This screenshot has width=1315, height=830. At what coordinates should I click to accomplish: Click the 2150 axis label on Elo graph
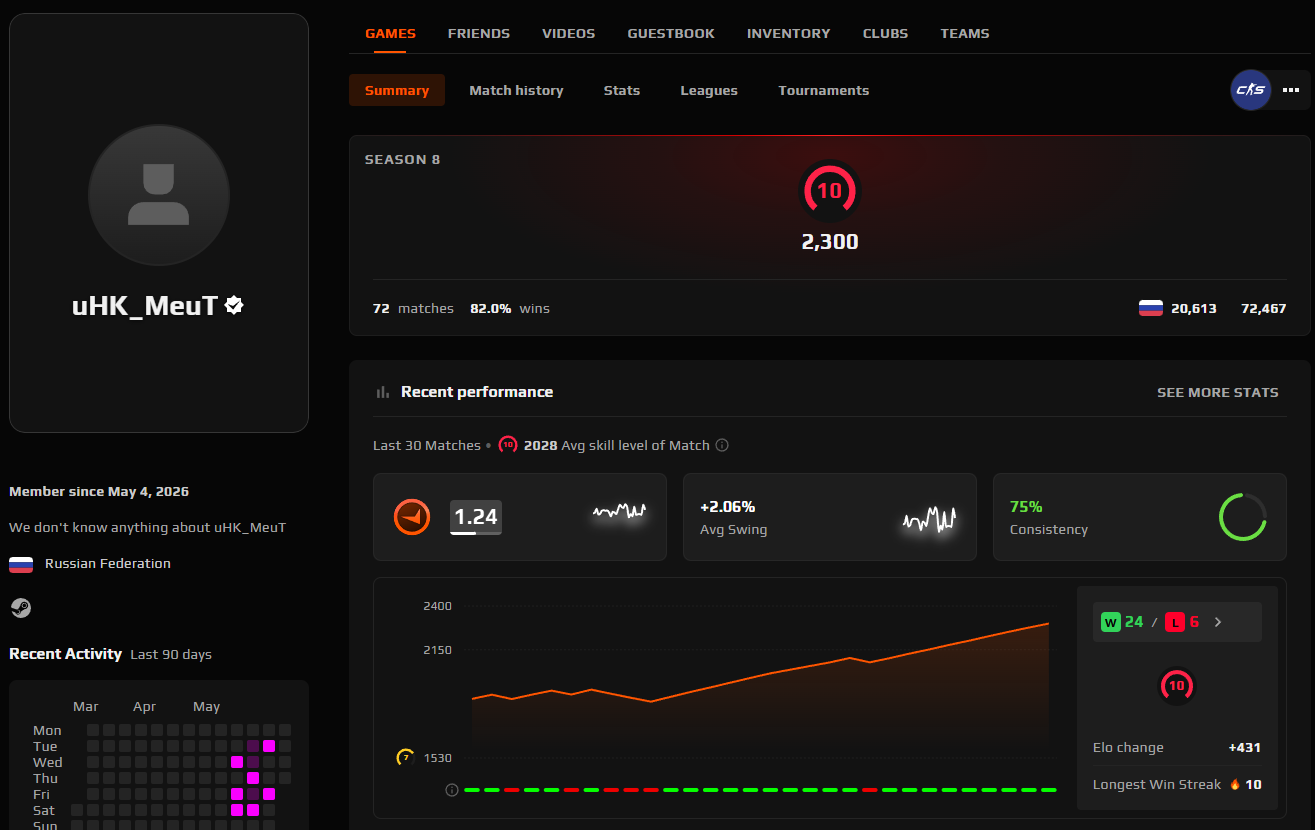click(438, 650)
